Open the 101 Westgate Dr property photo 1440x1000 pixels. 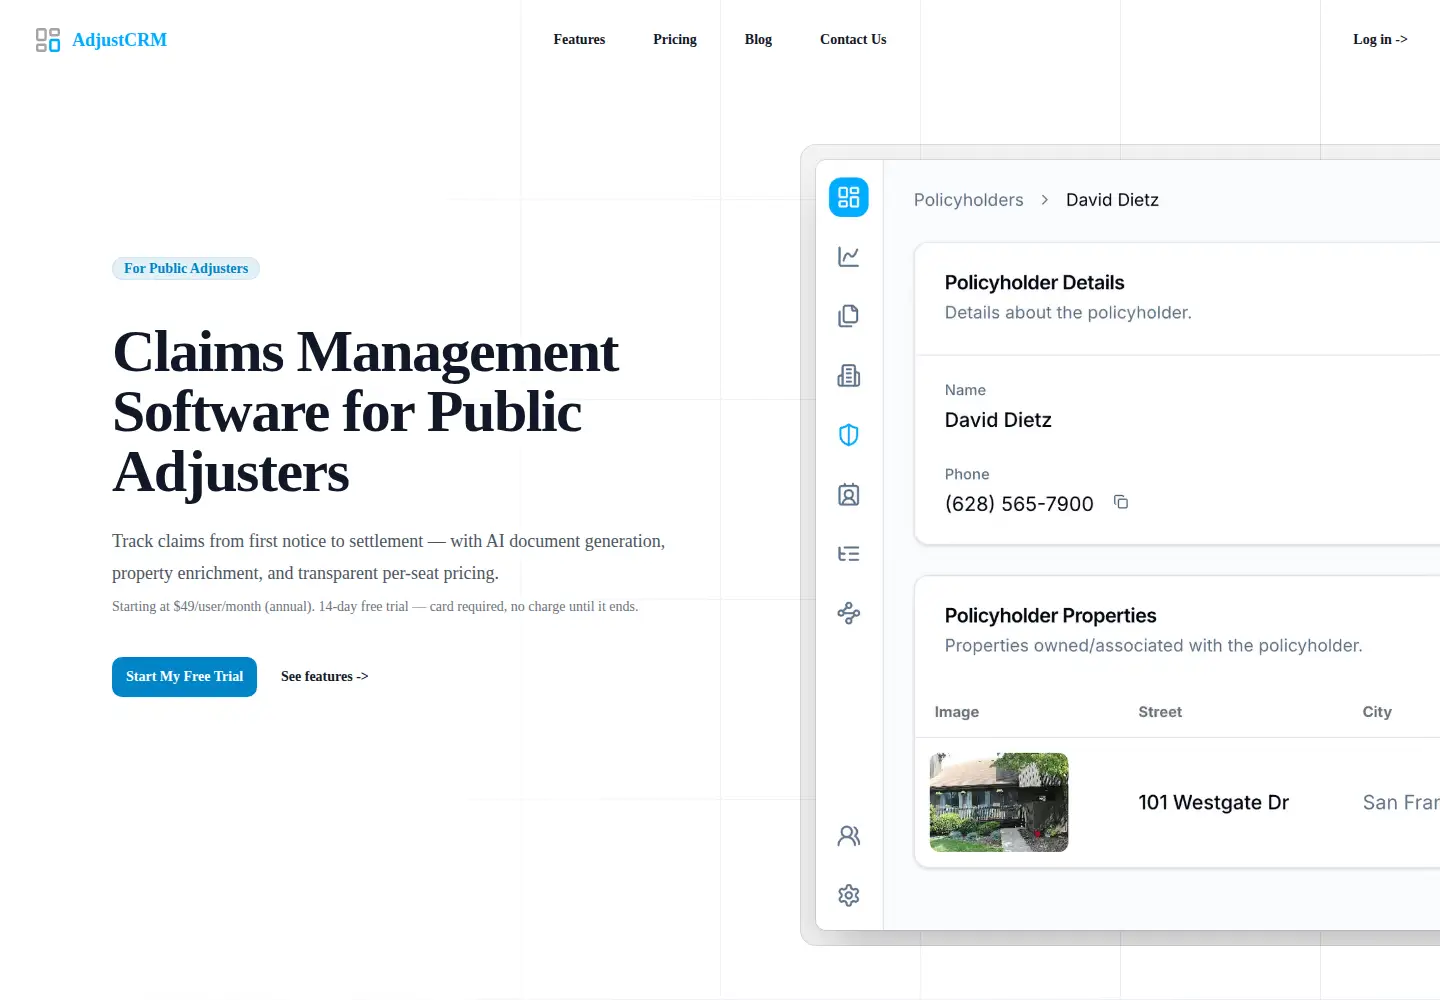tap(999, 802)
